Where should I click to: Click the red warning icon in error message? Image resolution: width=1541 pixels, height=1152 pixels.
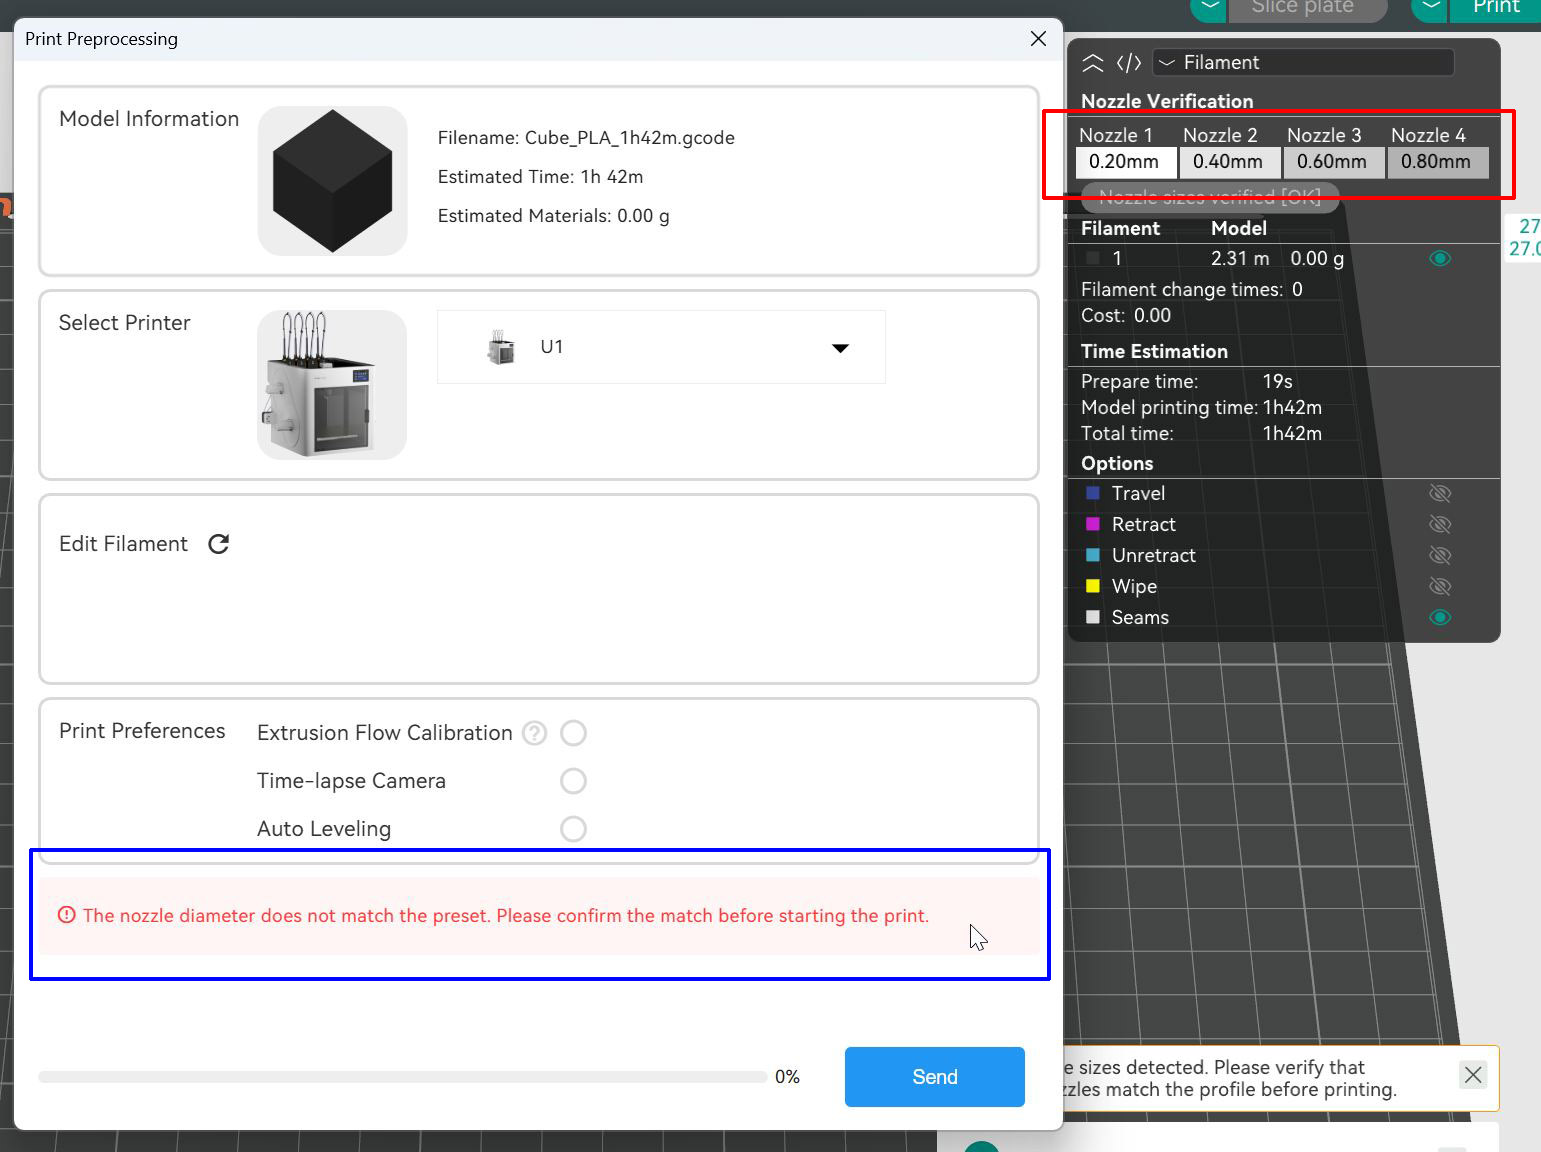67,915
